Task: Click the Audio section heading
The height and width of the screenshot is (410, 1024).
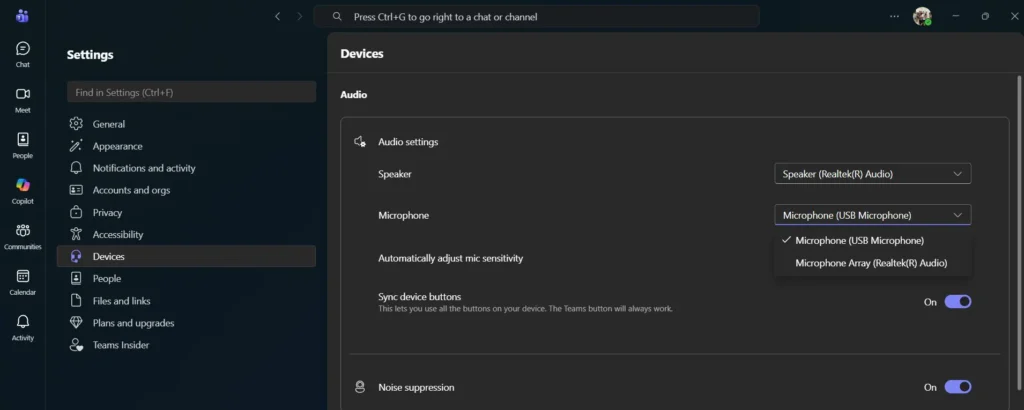Action: [x=353, y=95]
